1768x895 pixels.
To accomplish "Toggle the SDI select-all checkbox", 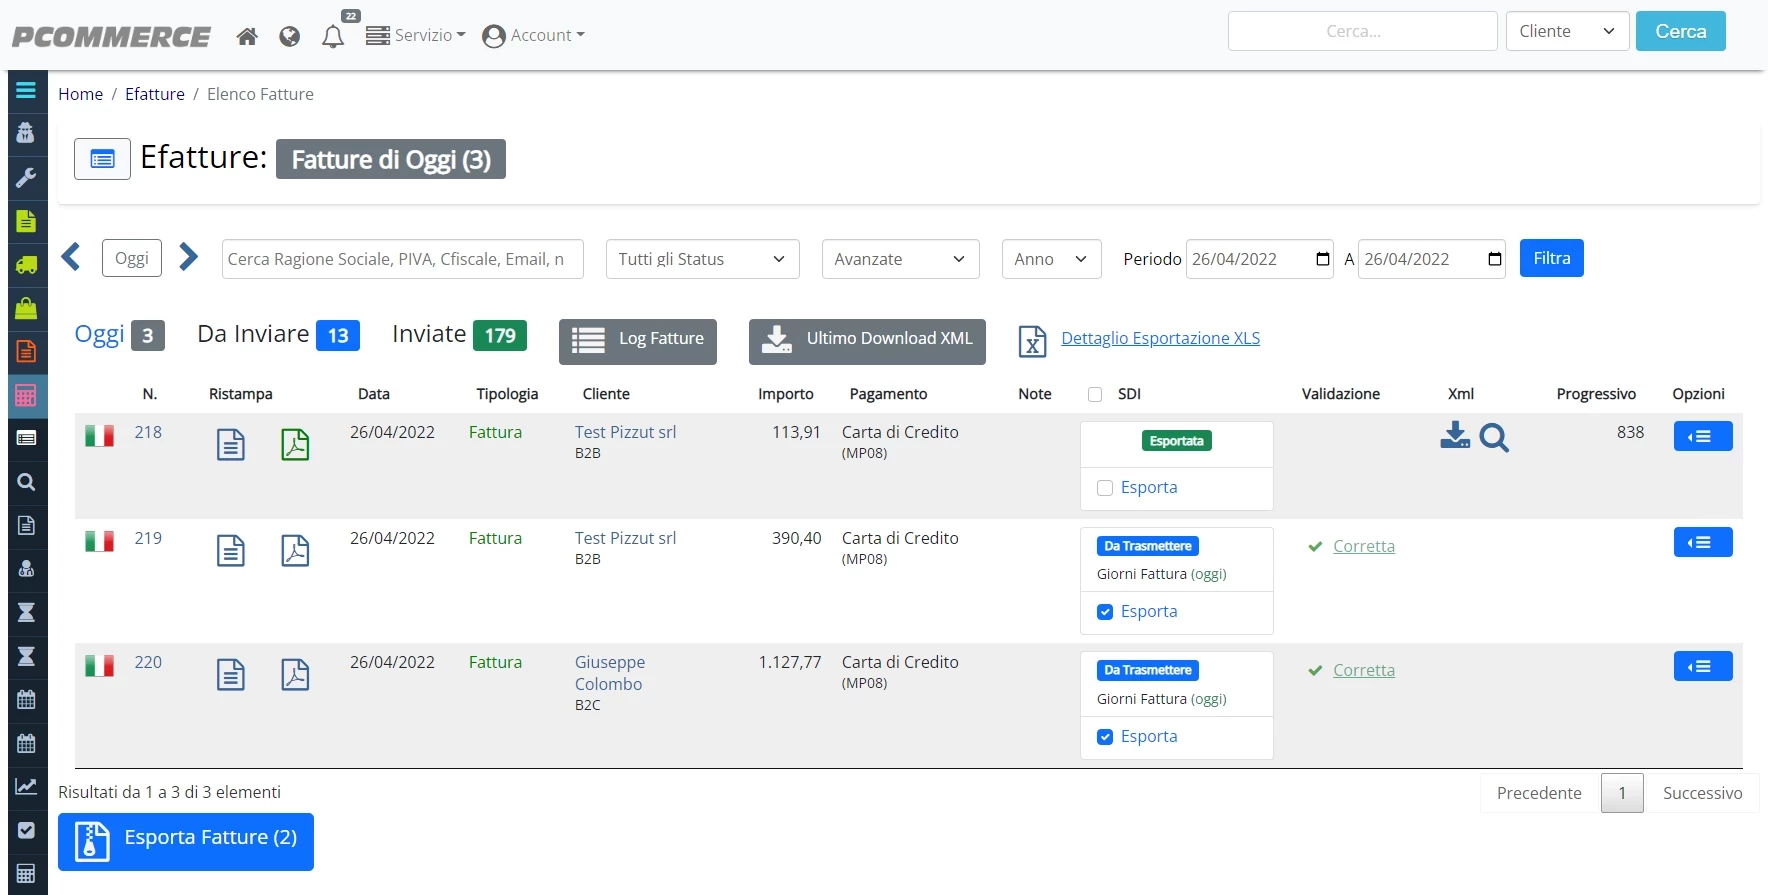I will 1095,394.
